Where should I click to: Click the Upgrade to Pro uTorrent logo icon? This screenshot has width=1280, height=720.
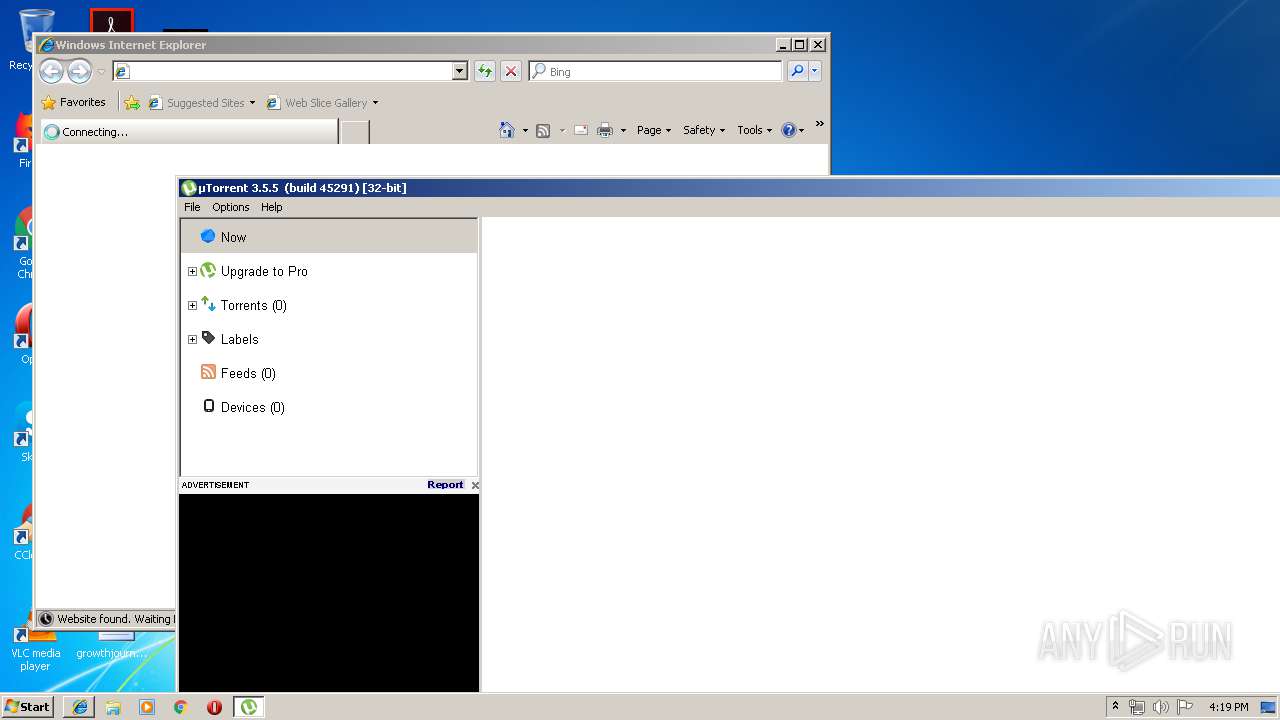(208, 271)
